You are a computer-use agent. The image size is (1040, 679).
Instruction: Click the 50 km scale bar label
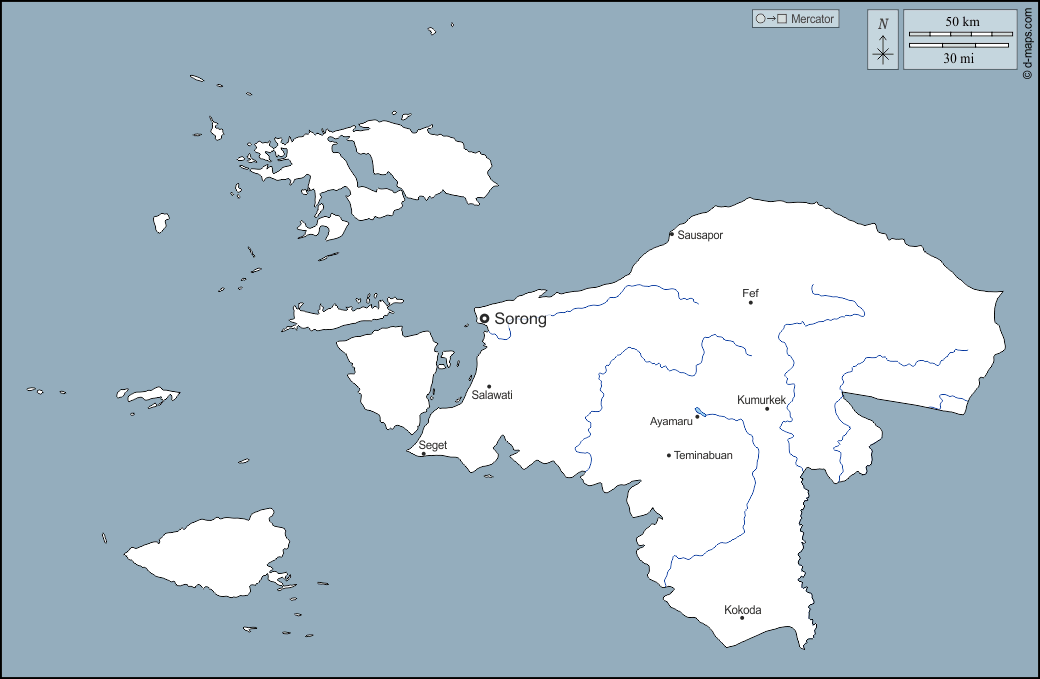point(962,22)
